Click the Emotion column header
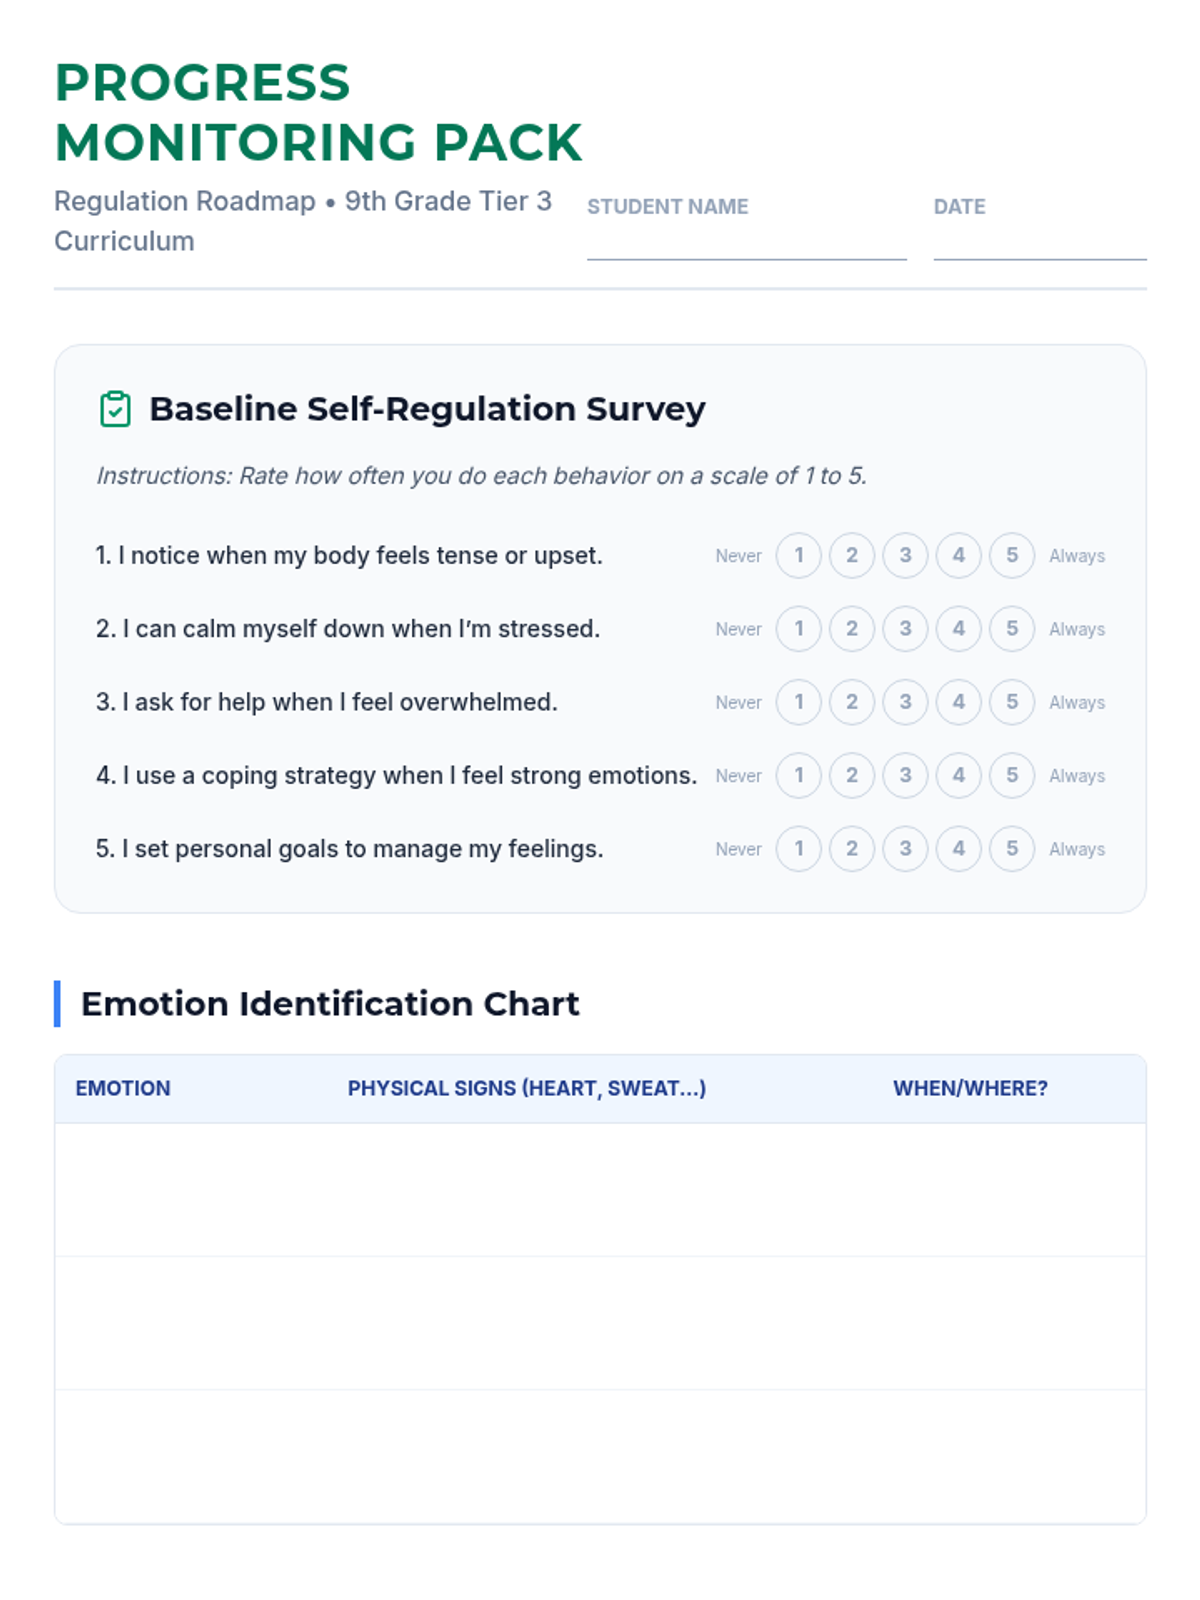 point(123,1088)
